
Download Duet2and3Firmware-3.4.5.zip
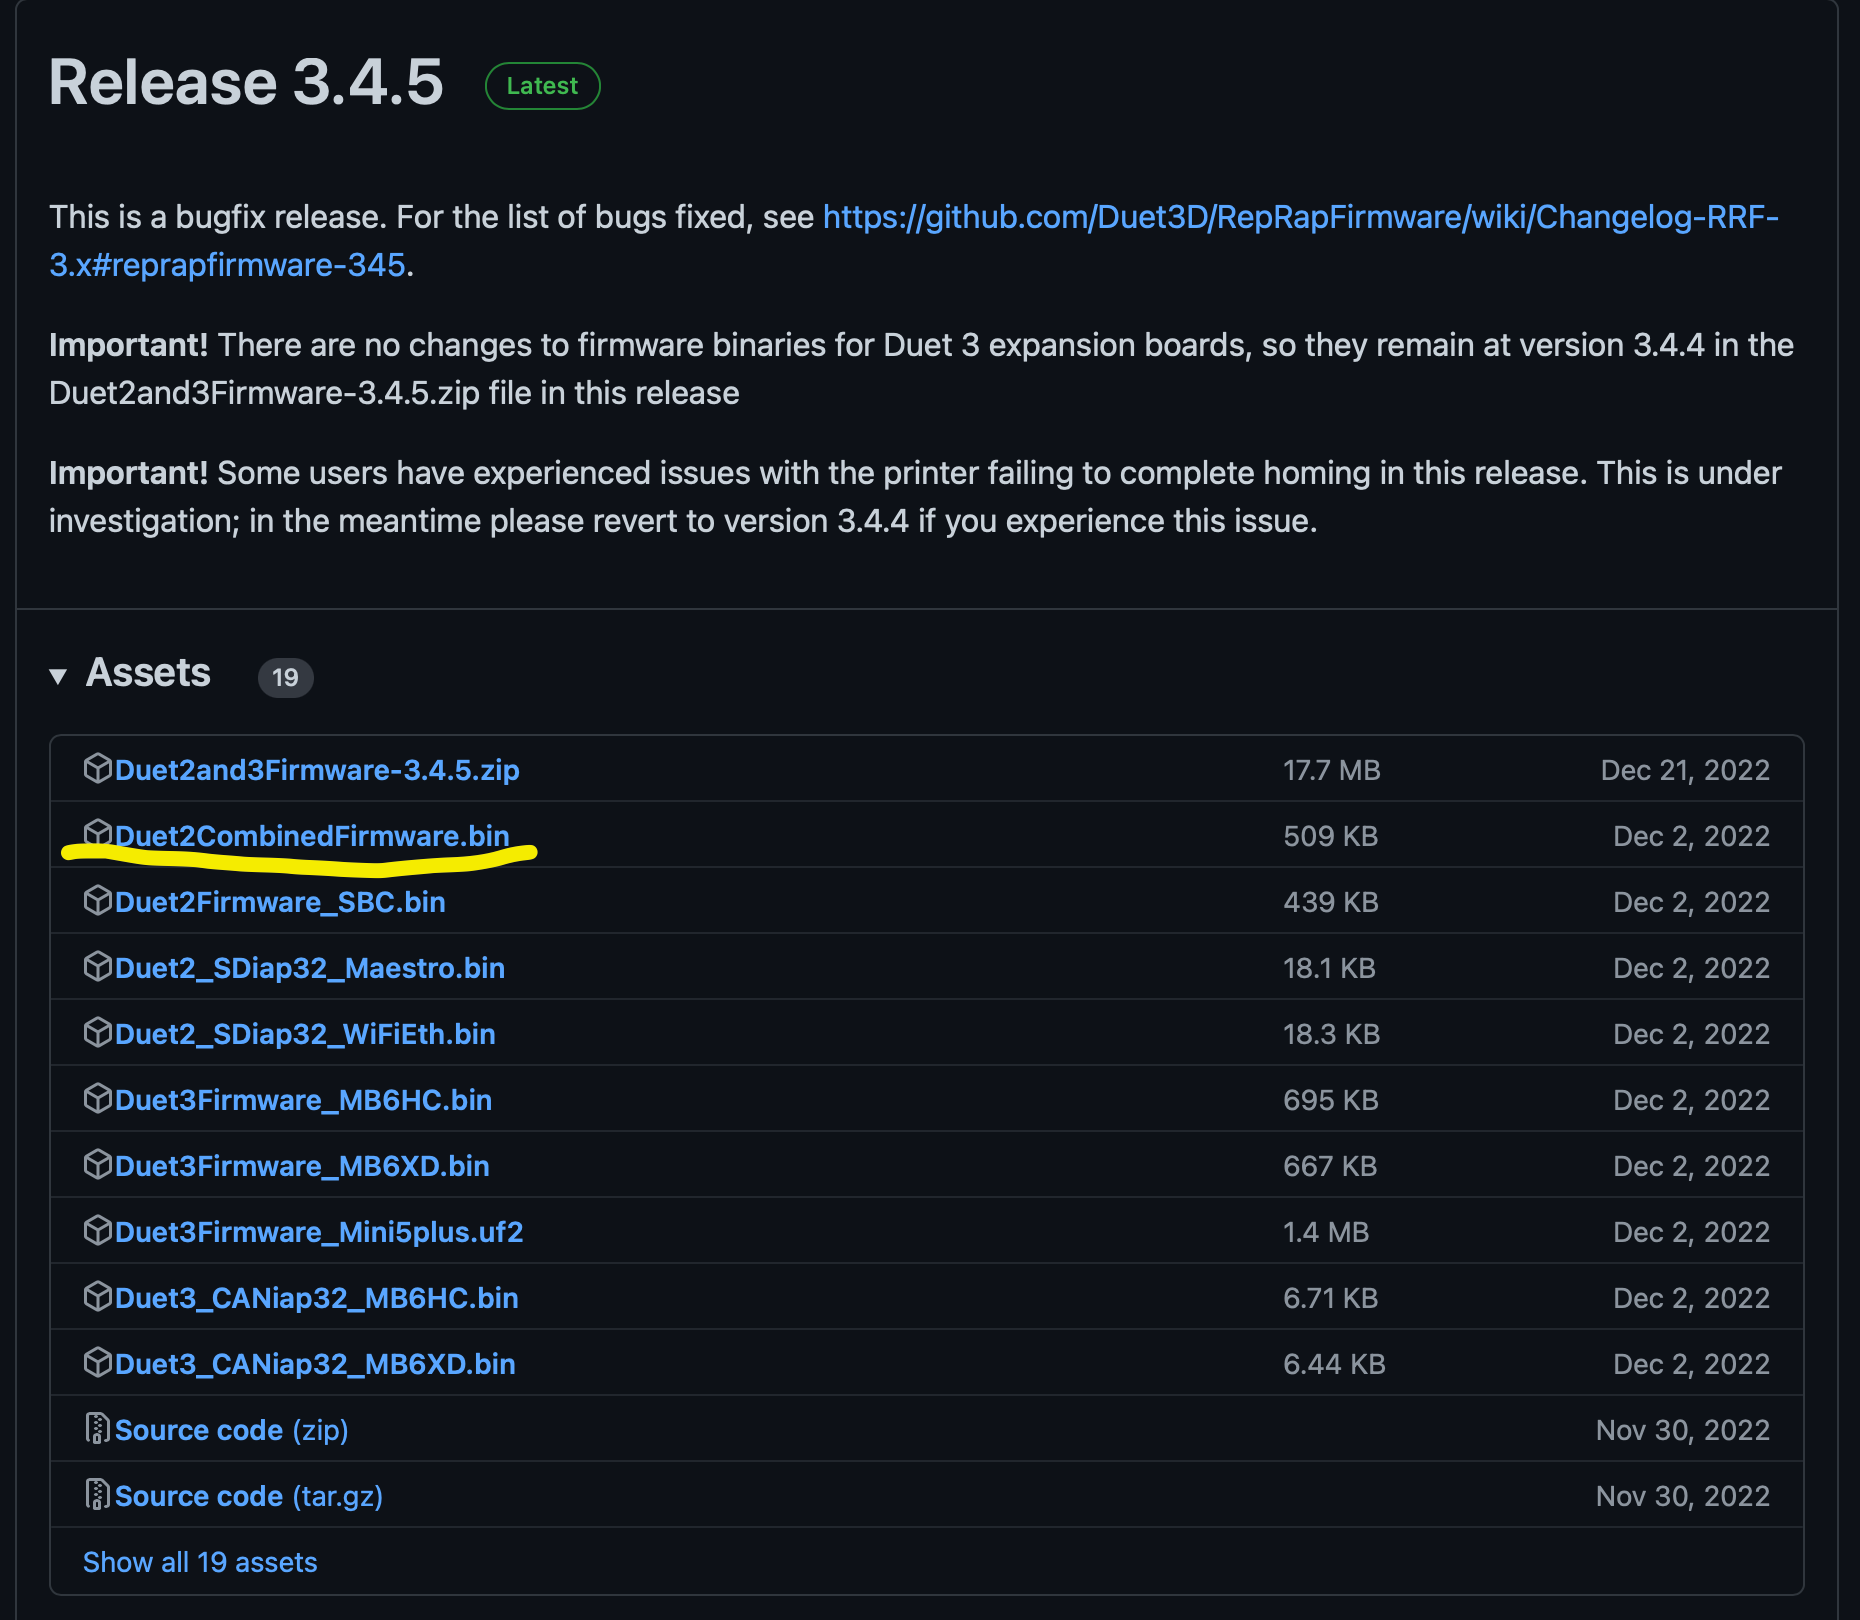(x=317, y=770)
